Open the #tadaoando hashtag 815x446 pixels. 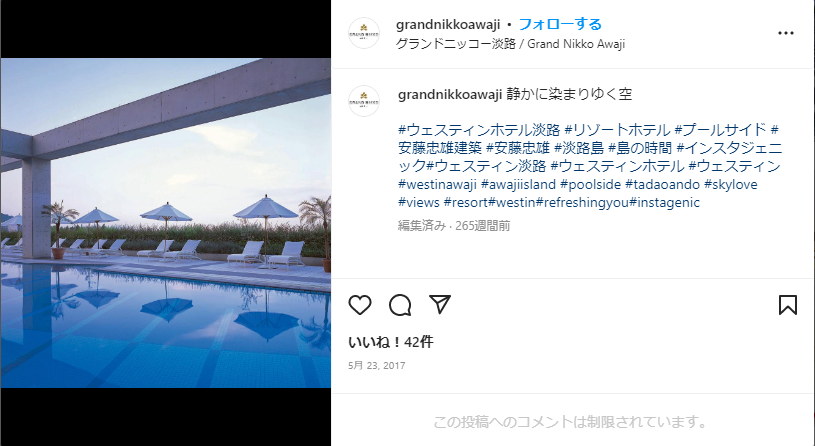coord(662,184)
